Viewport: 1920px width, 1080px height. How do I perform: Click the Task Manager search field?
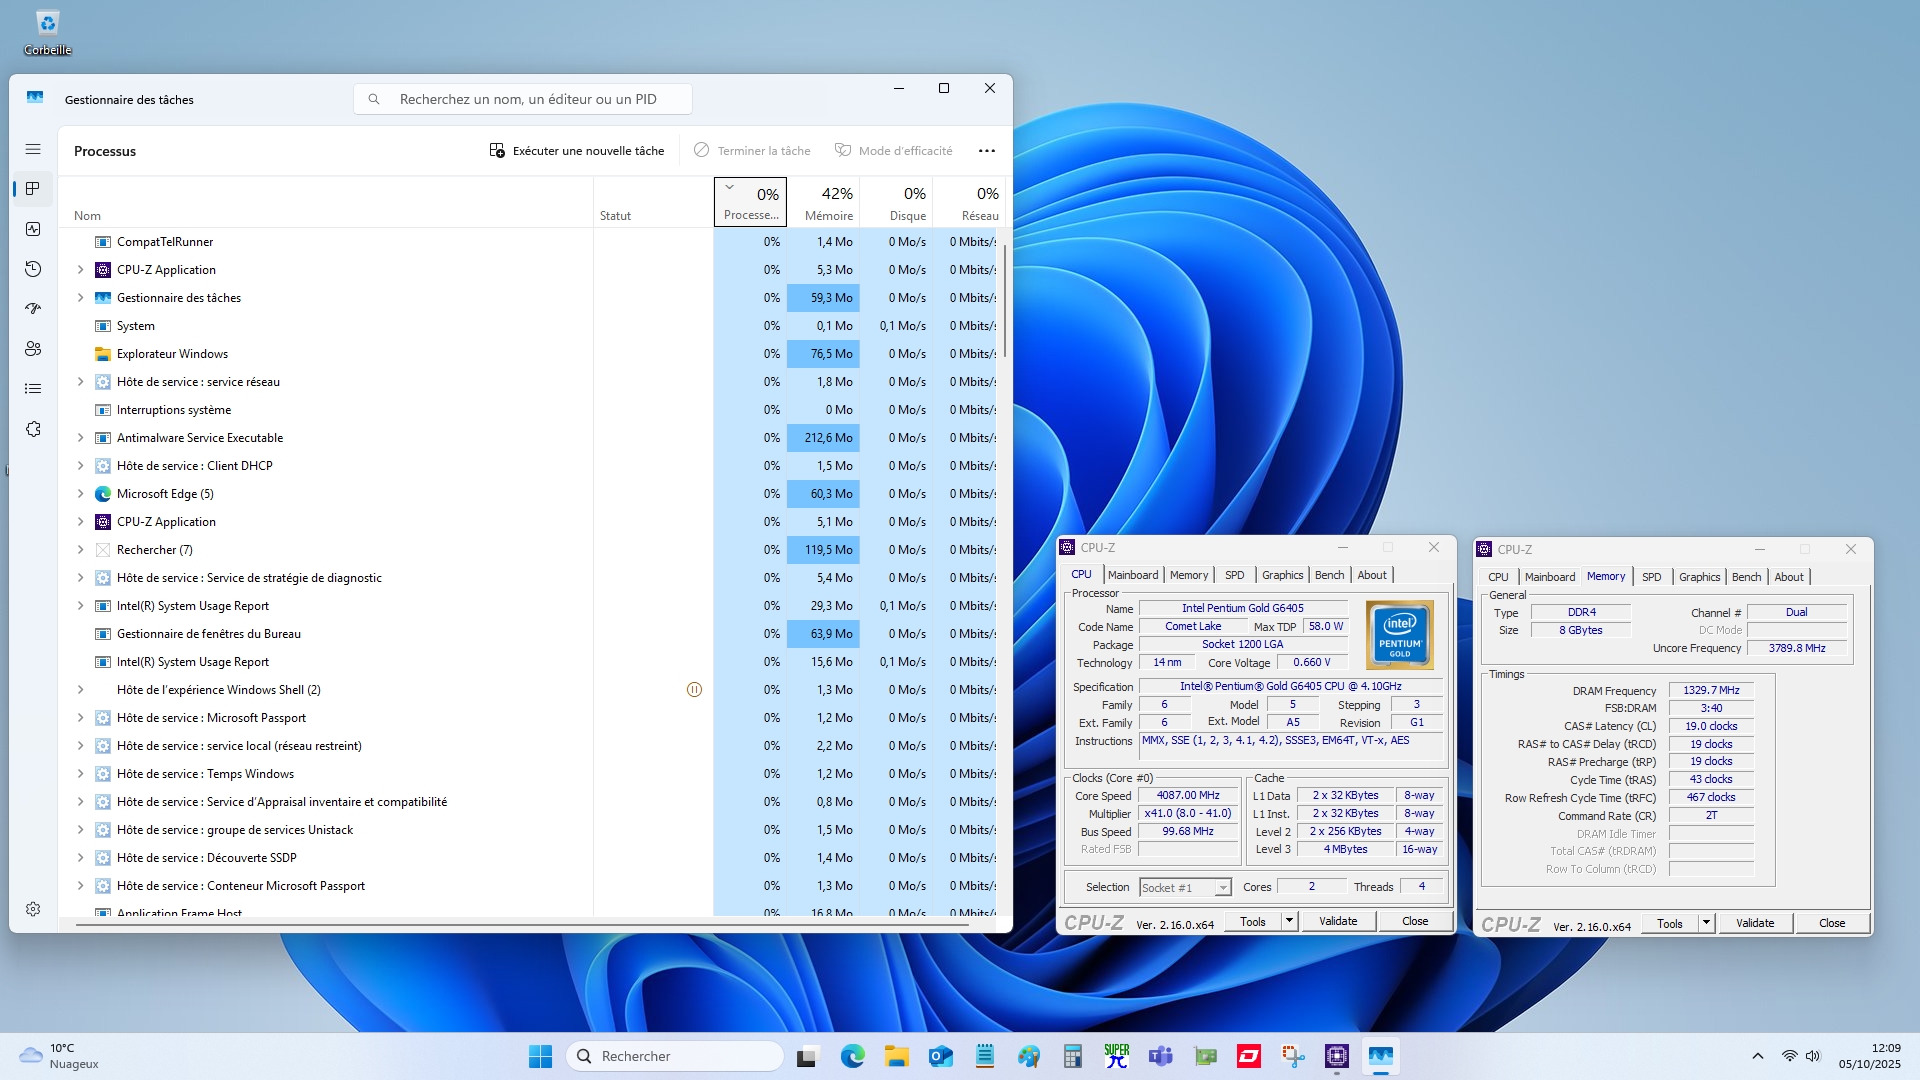click(x=523, y=99)
